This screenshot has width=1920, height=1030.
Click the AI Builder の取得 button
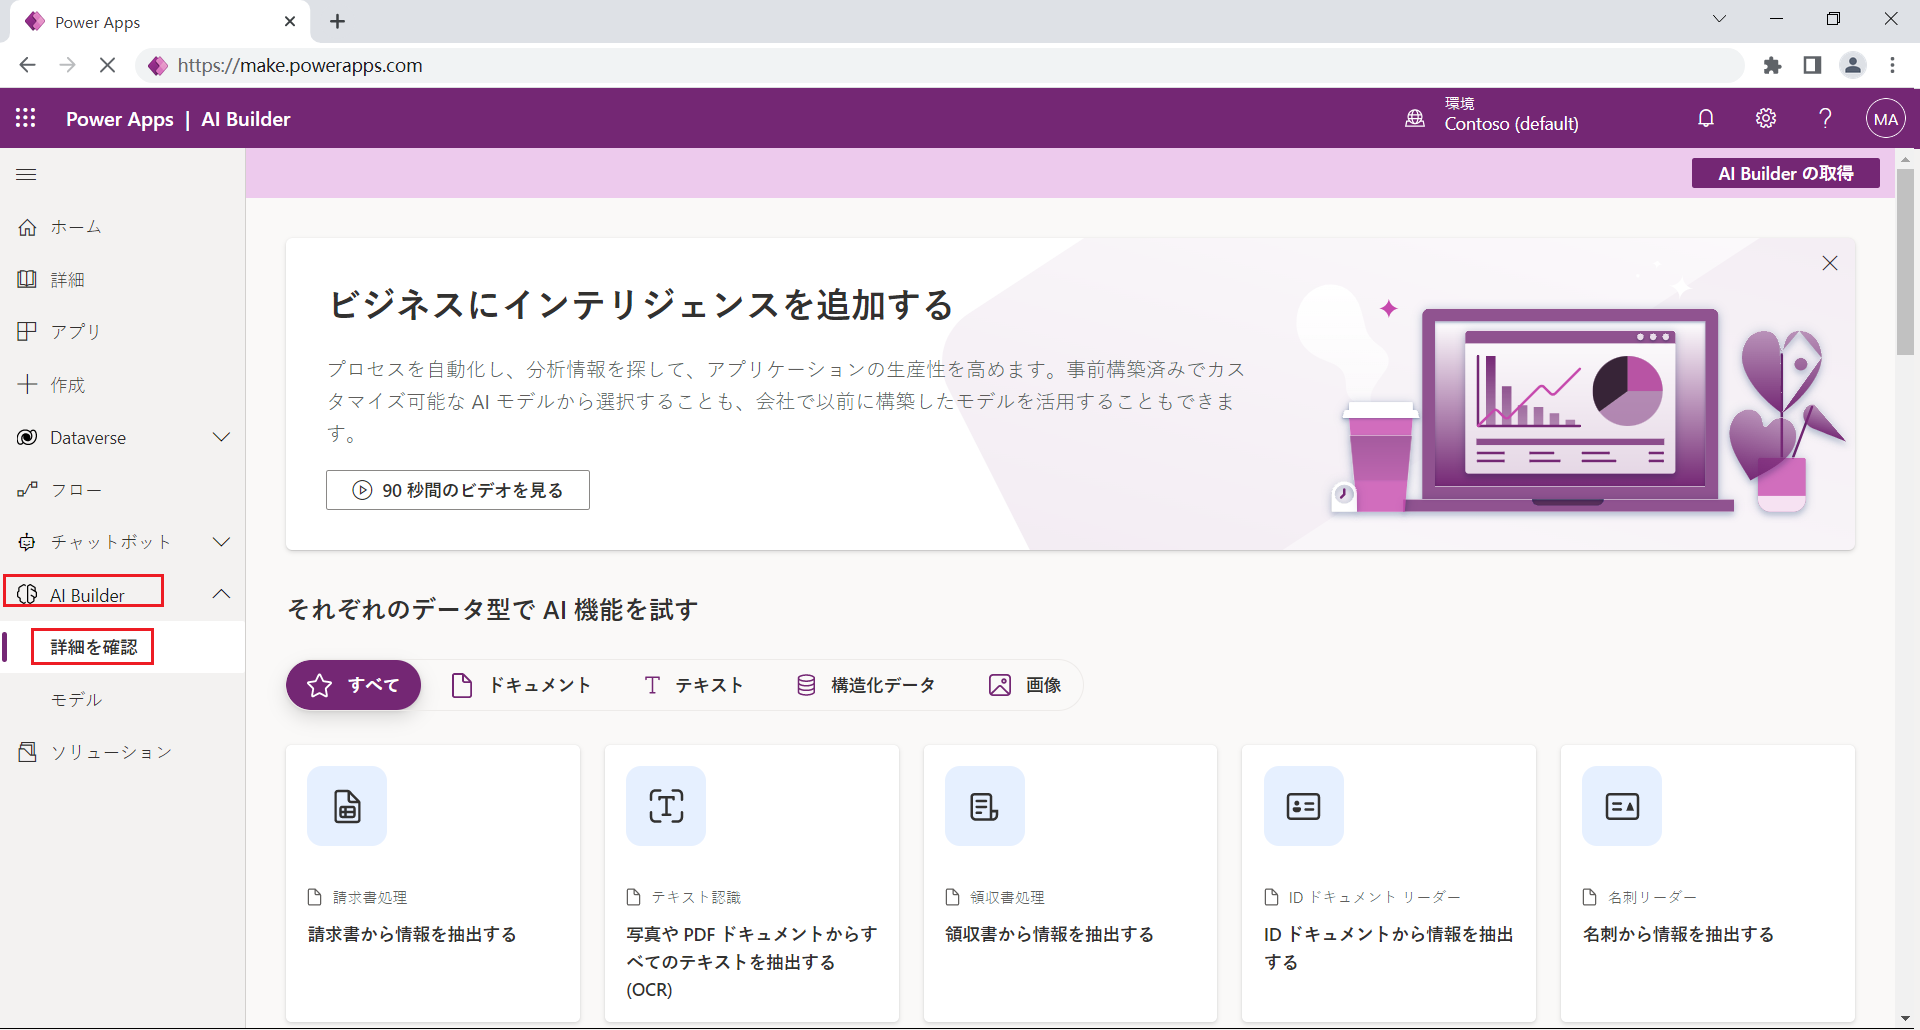pyautogui.click(x=1785, y=173)
